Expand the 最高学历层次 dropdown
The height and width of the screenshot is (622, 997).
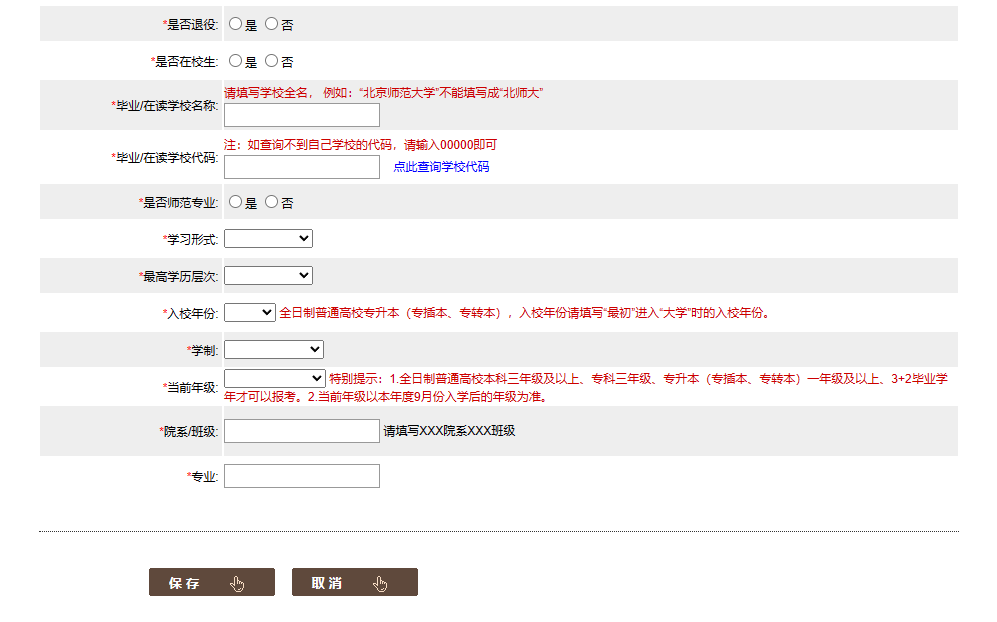point(268,275)
